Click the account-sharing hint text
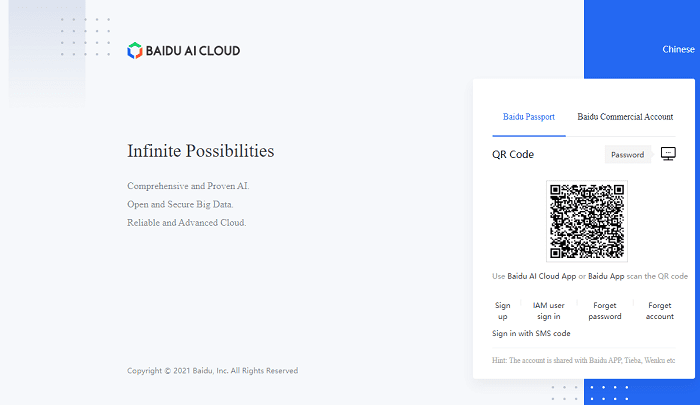The width and height of the screenshot is (700, 405). click(x=583, y=360)
